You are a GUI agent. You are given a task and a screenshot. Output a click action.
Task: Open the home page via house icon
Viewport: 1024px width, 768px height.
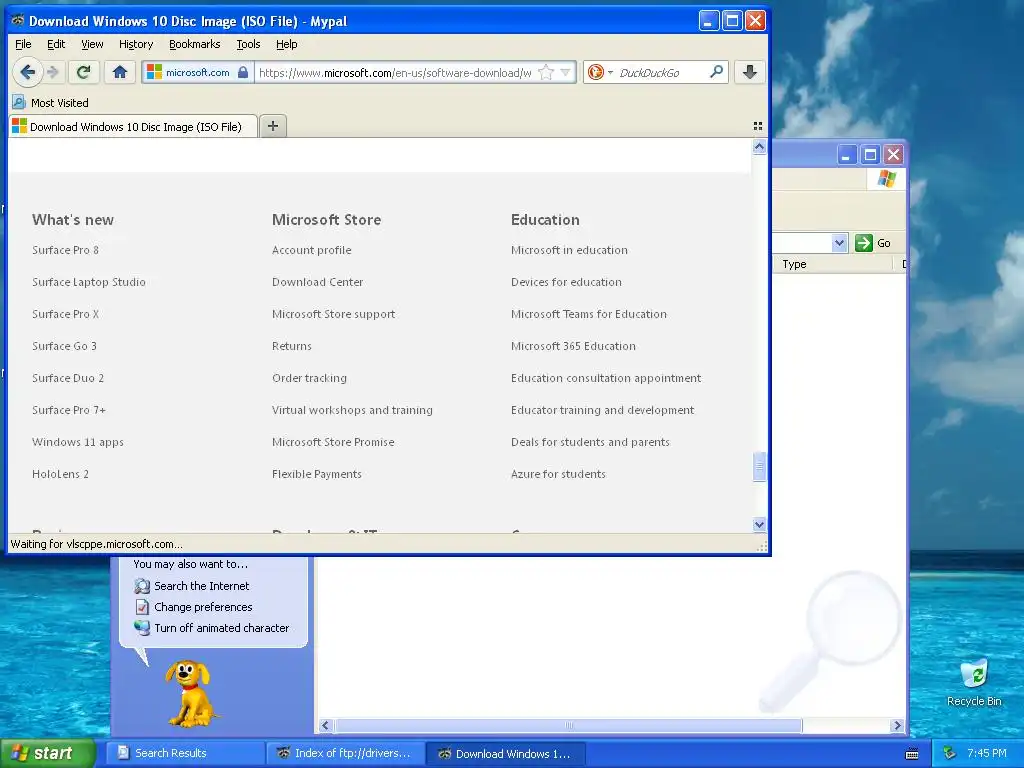pyautogui.click(x=120, y=72)
